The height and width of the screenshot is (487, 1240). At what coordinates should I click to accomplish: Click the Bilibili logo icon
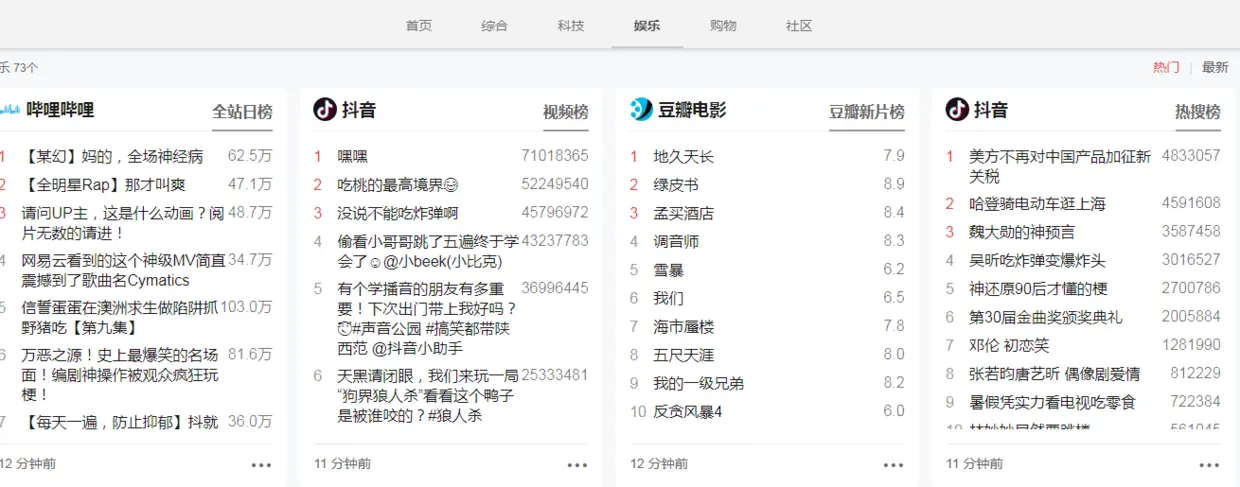9,110
